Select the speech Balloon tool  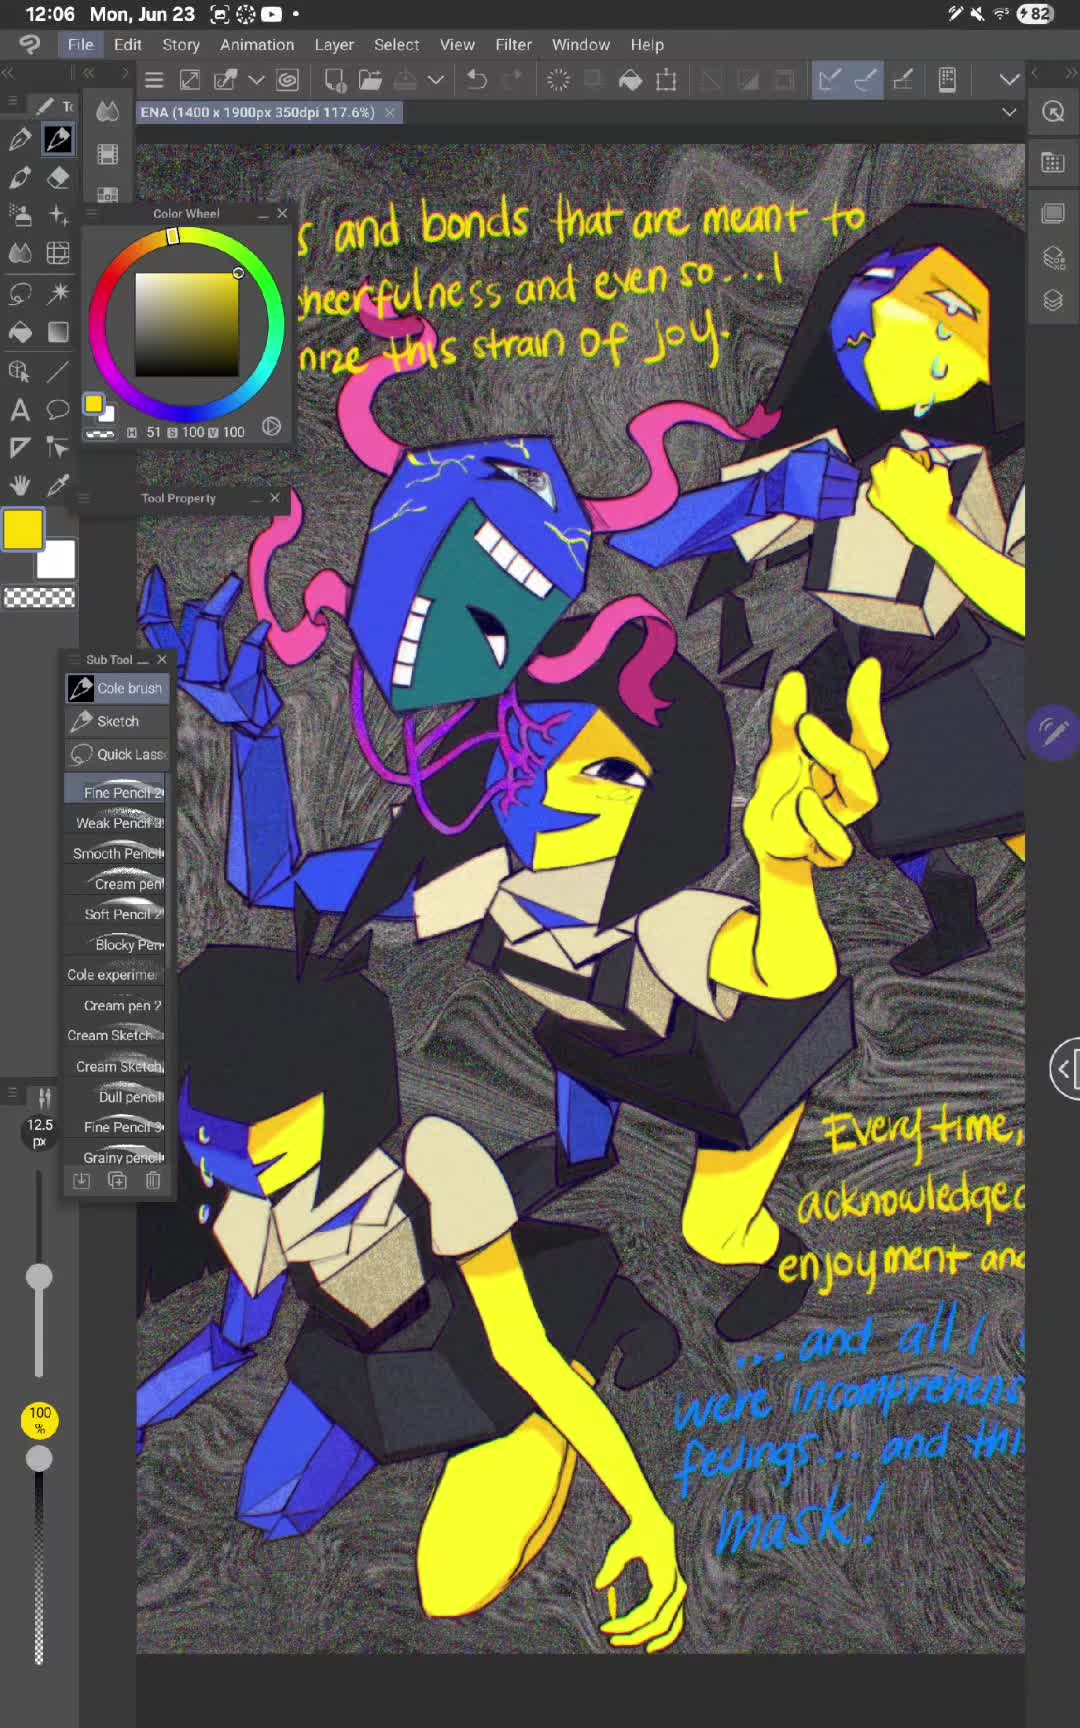pos(58,410)
